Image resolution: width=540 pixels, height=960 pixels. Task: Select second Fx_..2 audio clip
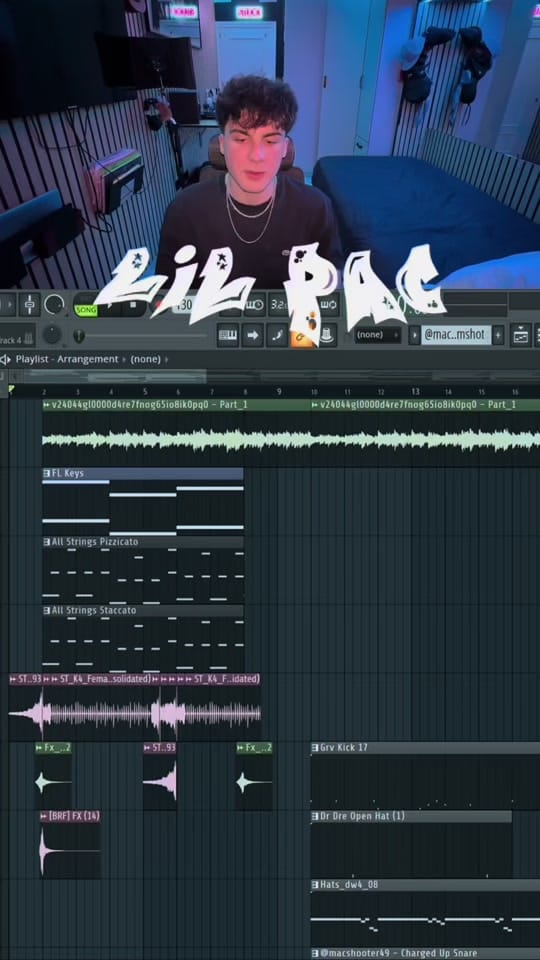pos(254,776)
